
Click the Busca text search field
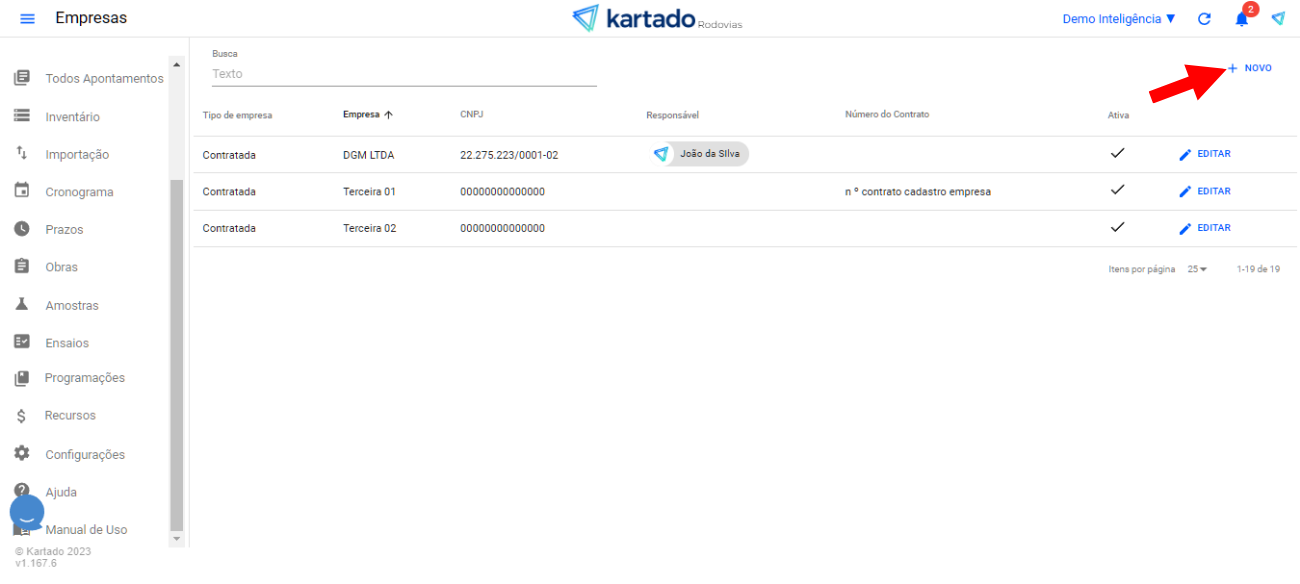click(x=403, y=74)
